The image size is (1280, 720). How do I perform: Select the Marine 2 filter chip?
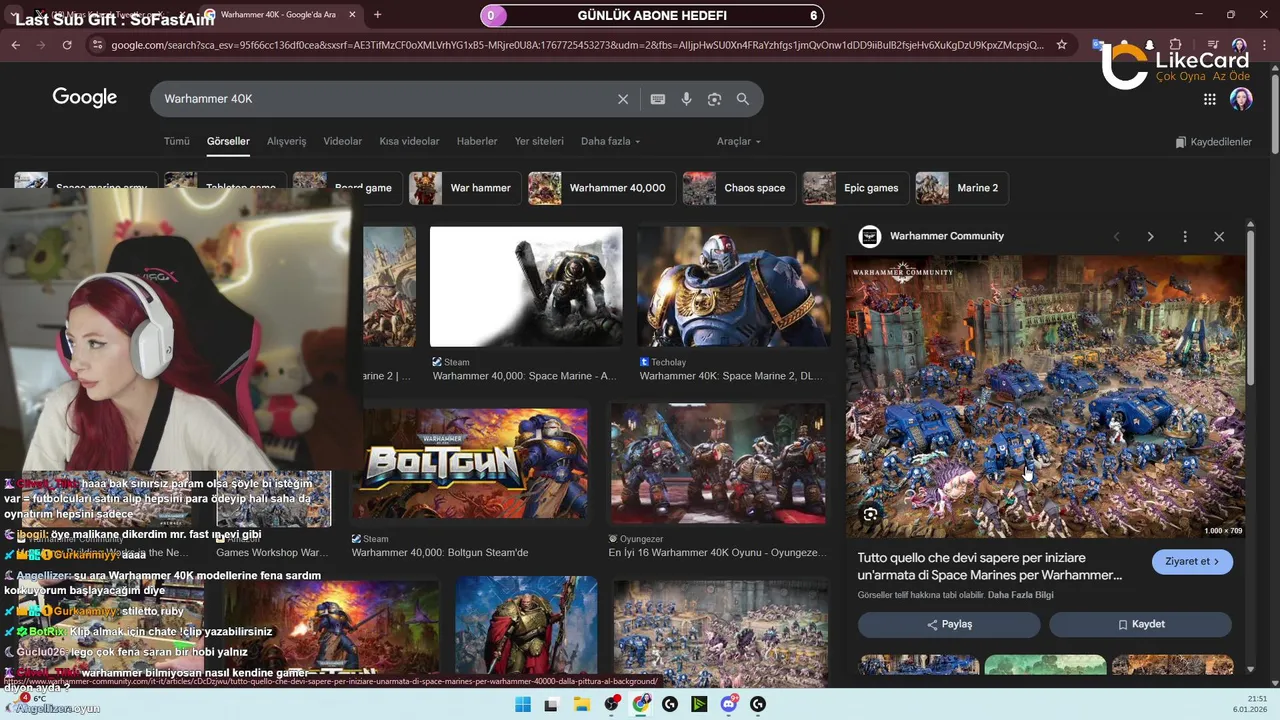tap(962, 188)
